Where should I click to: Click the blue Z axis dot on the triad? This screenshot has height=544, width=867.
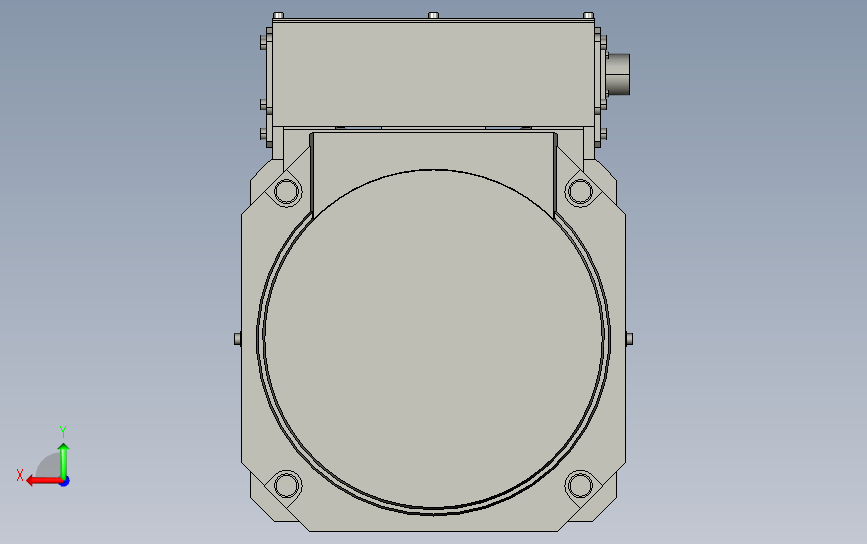65,482
